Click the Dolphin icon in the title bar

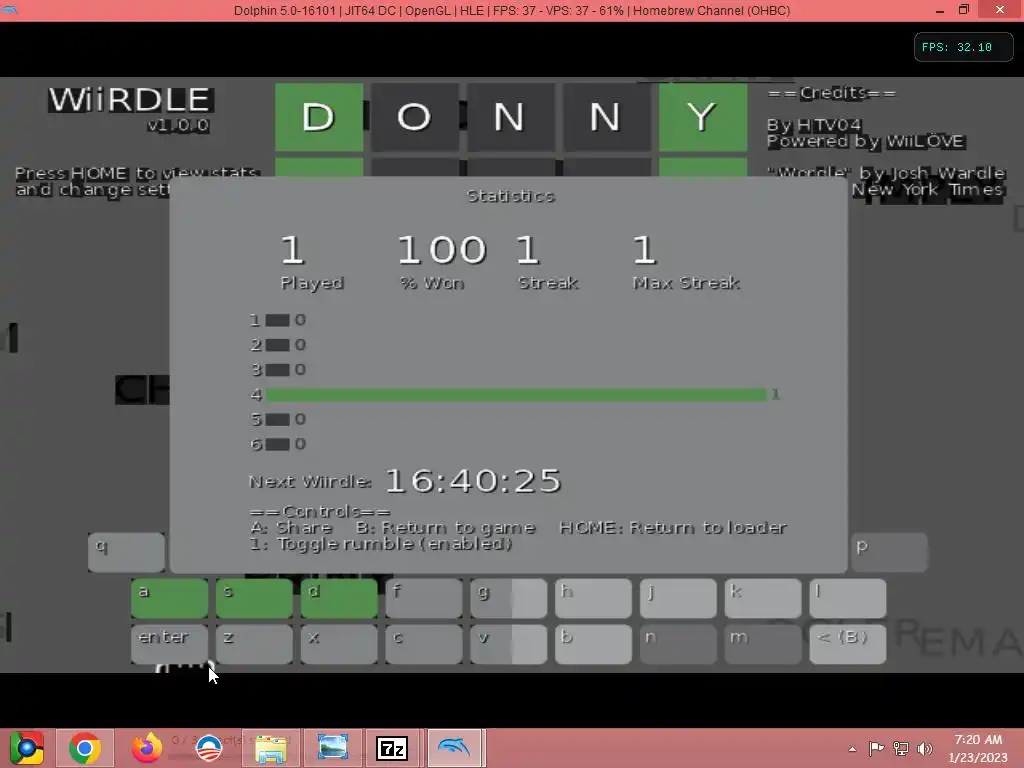click(x=10, y=10)
